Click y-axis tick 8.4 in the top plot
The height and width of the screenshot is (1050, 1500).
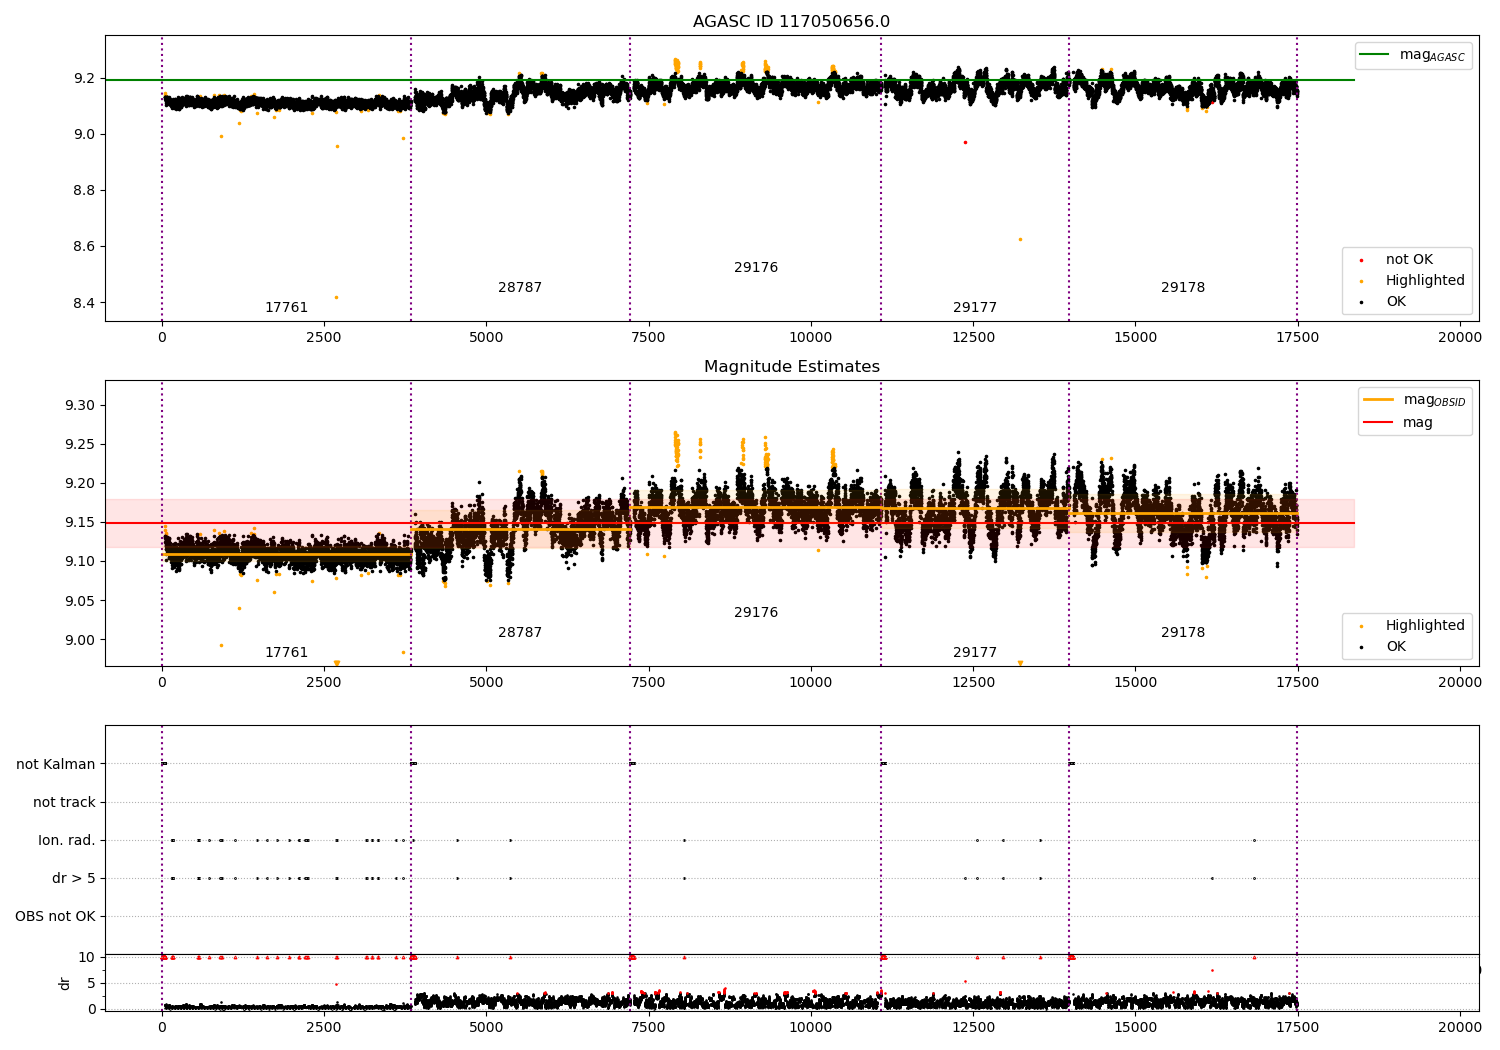click(x=84, y=303)
